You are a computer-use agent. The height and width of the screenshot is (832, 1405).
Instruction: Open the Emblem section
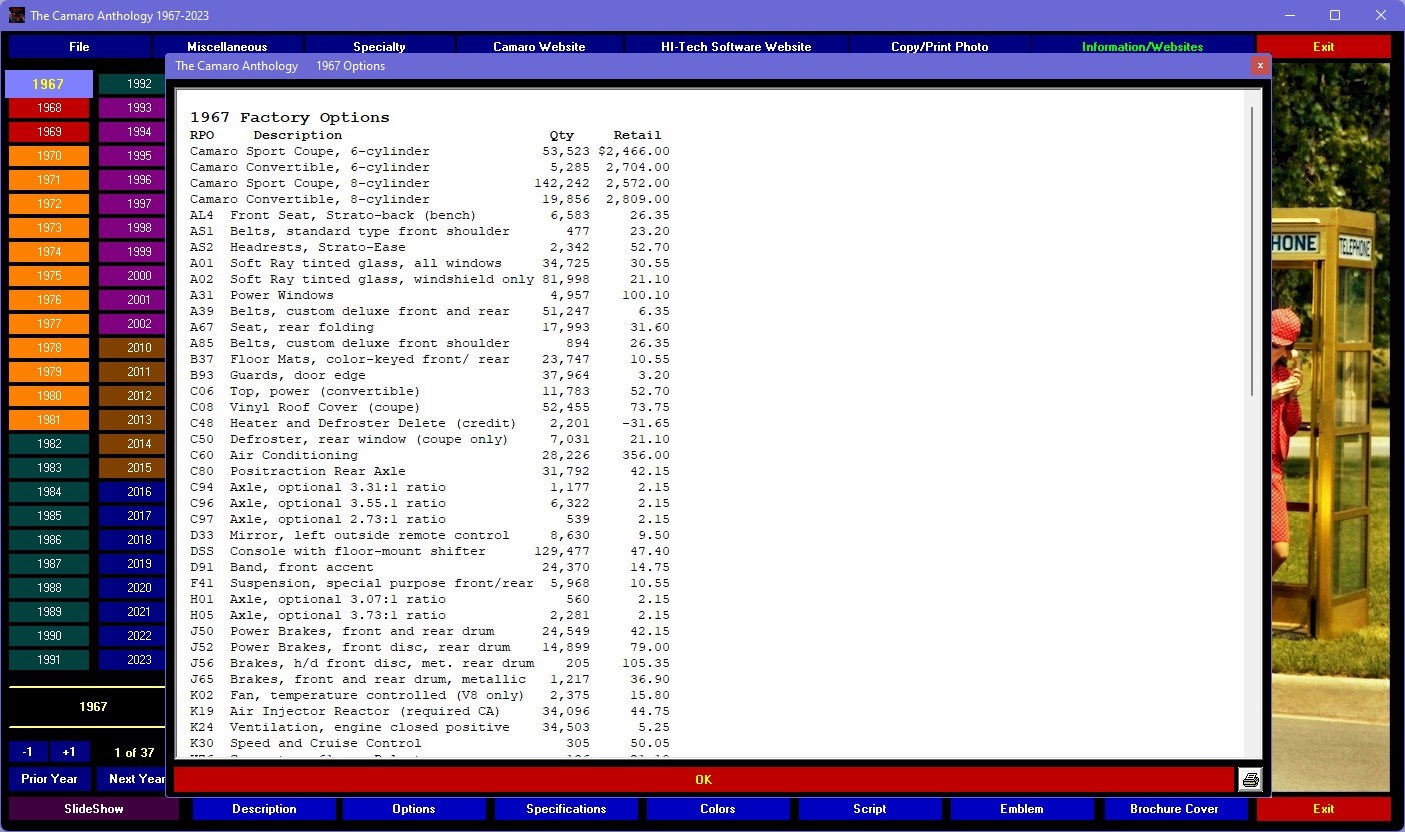point(1022,809)
